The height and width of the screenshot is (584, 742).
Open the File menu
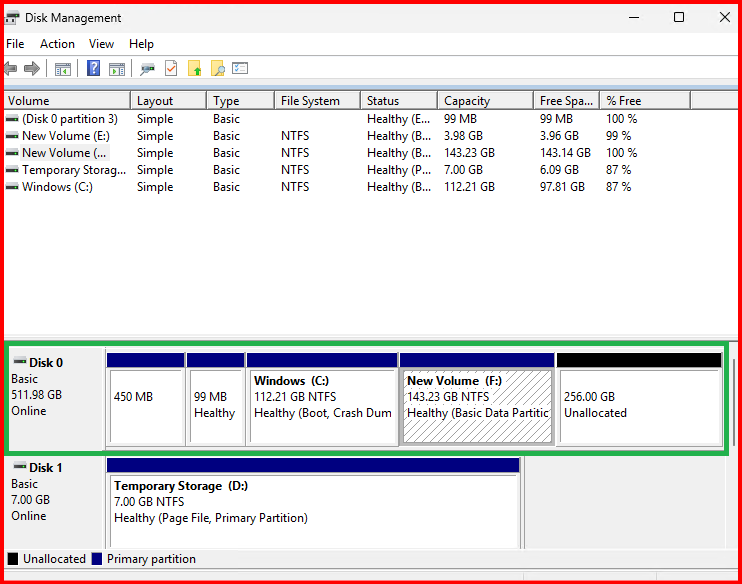(x=15, y=44)
